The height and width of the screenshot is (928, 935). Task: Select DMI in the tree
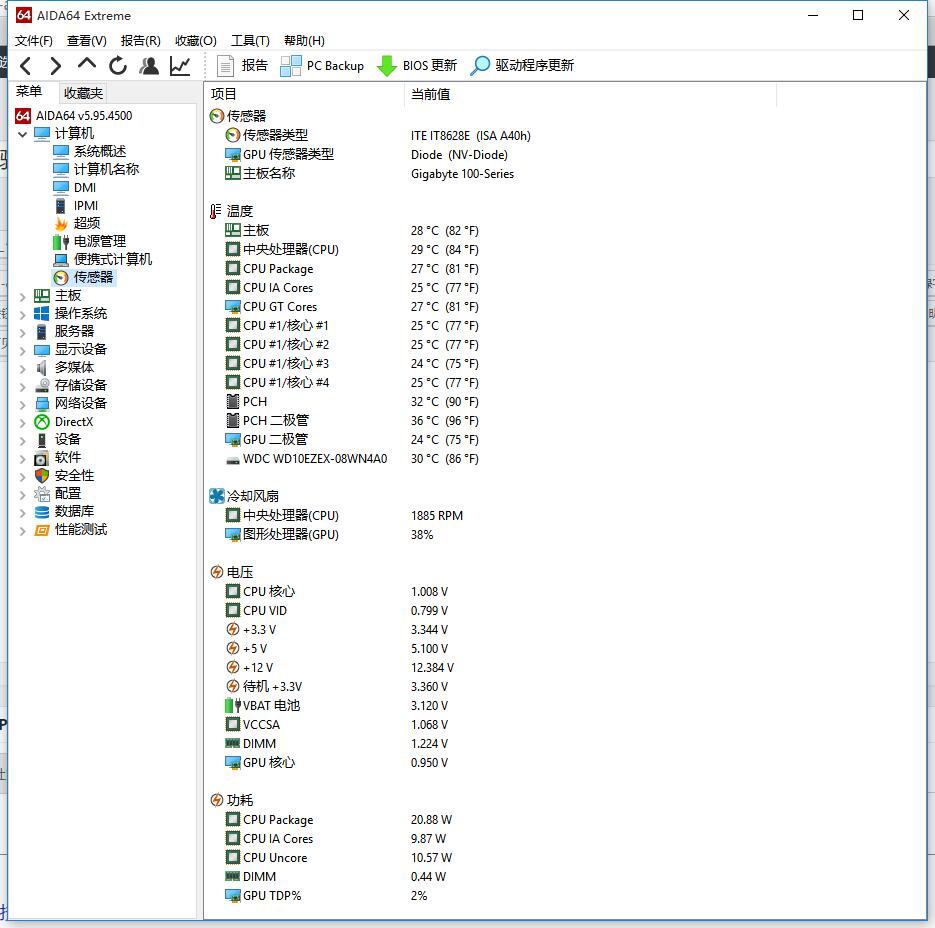point(75,187)
